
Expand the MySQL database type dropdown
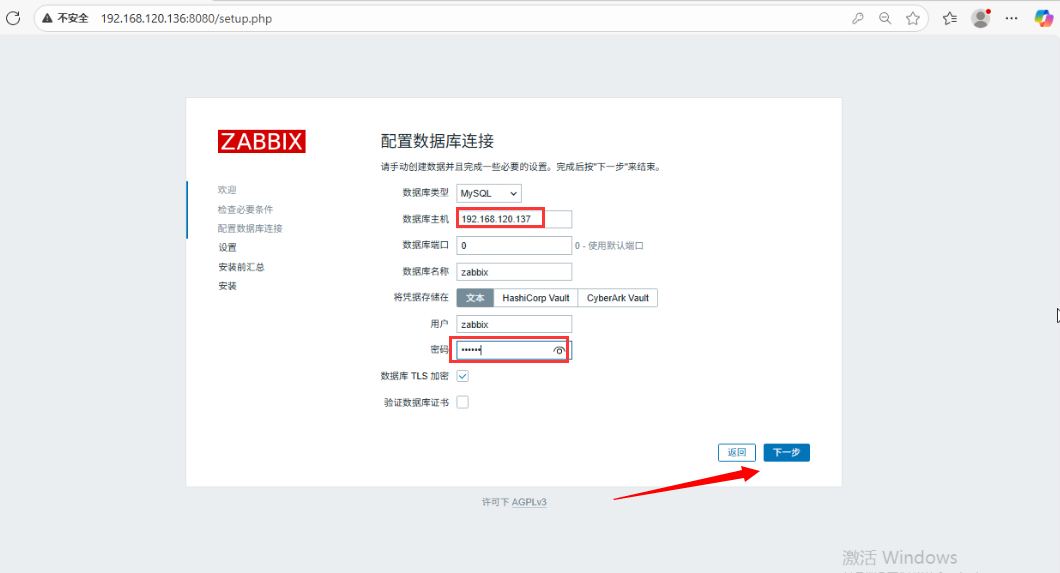[489, 193]
